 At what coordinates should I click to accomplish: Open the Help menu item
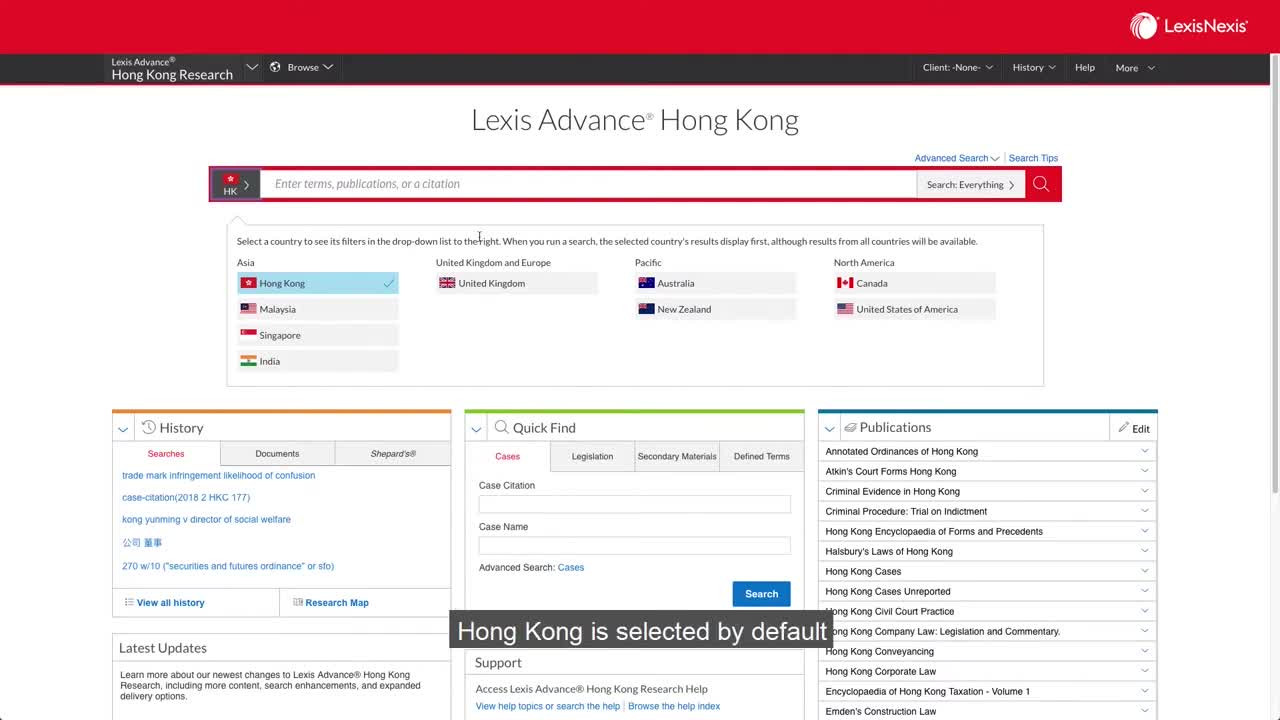pyautogui.click(x=1084, y=67)
